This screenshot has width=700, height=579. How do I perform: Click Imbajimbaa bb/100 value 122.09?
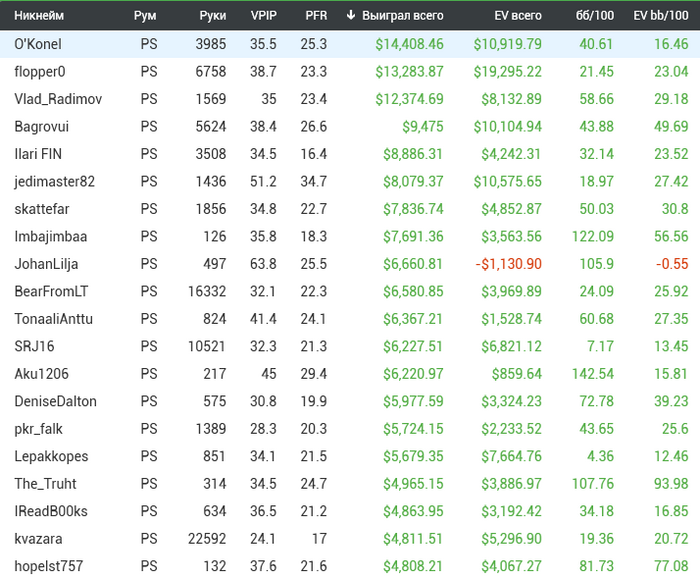593,237
